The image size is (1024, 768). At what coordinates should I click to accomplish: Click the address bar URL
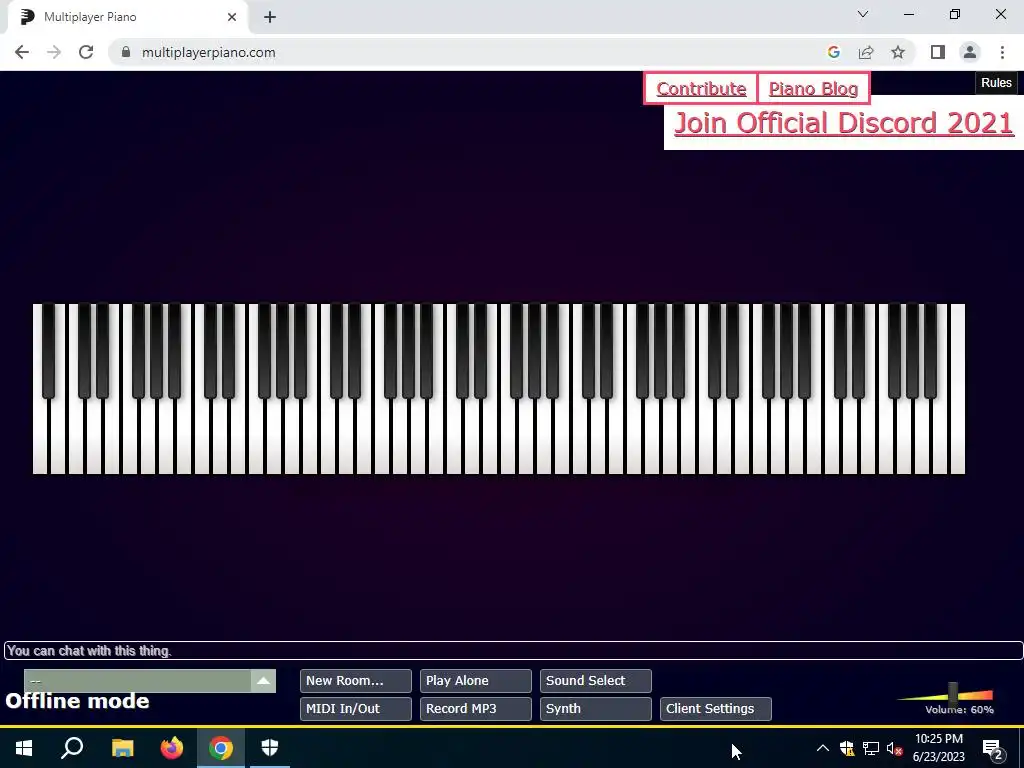208,52
